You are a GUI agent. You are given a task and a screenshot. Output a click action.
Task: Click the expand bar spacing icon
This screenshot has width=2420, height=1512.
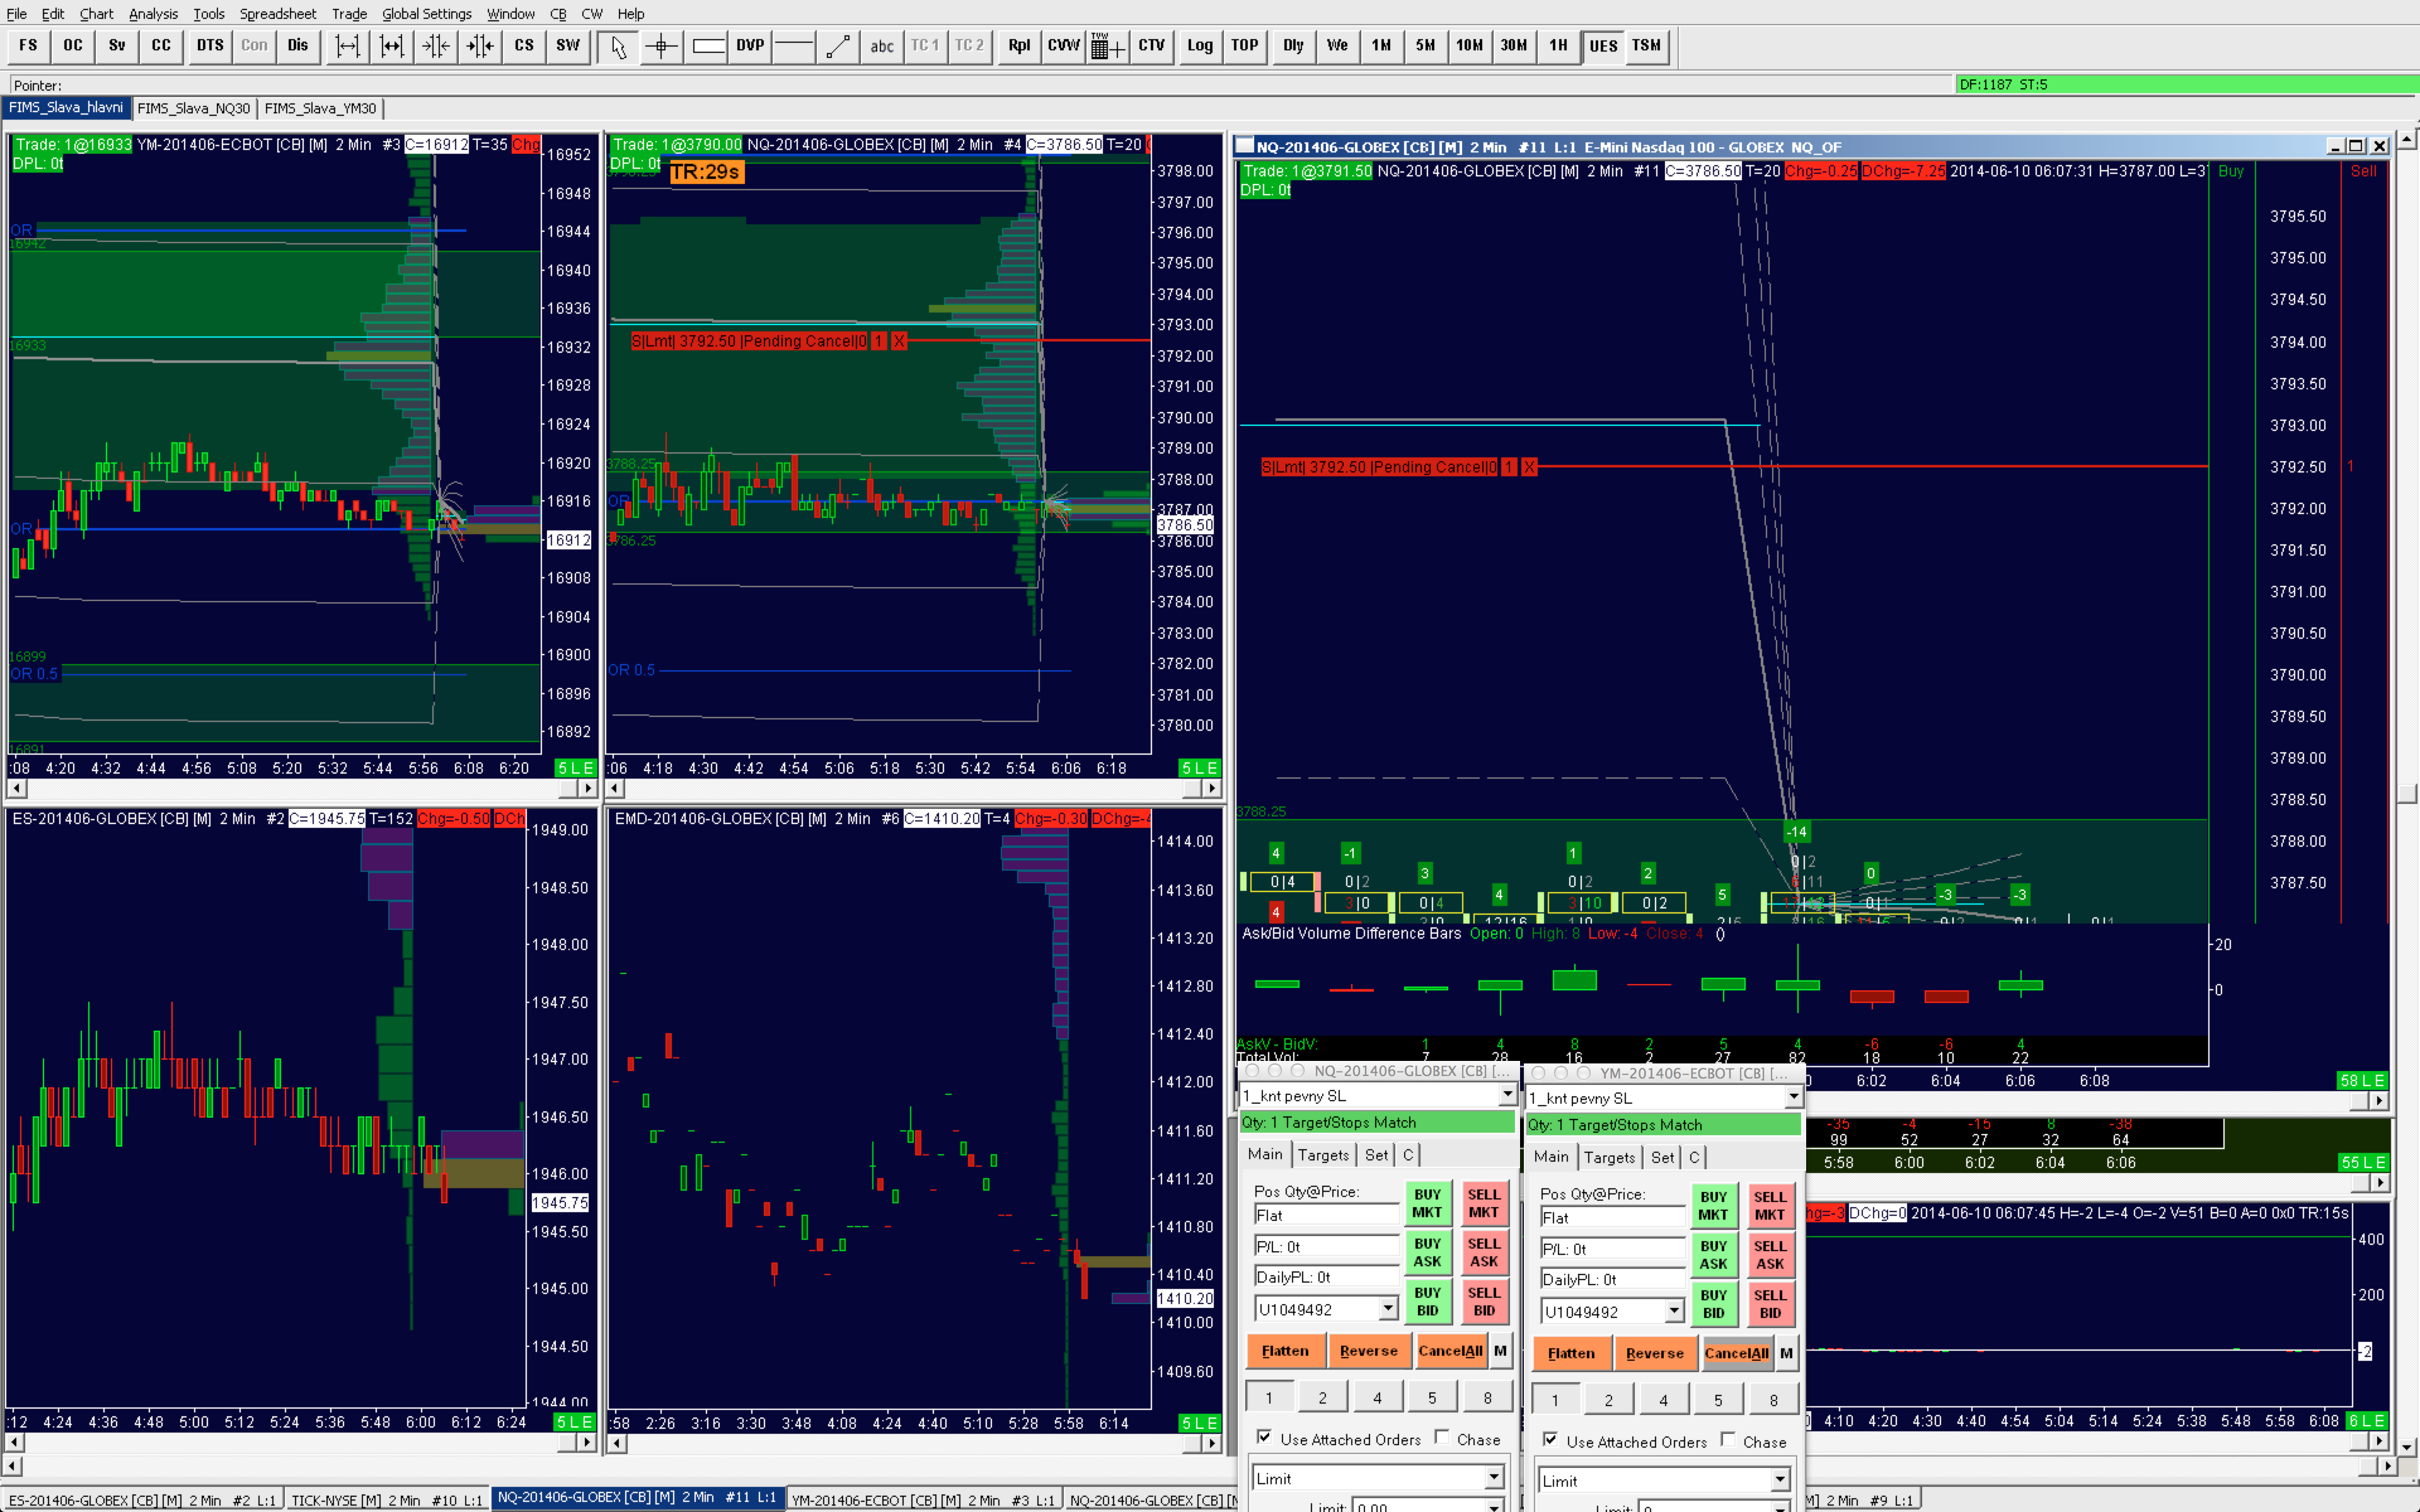click(x=347, y=46)
